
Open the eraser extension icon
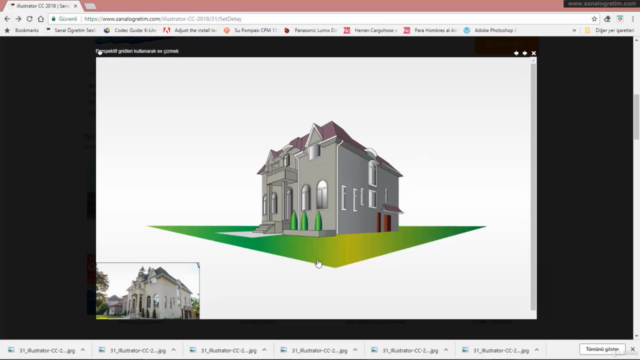[607, 19]
